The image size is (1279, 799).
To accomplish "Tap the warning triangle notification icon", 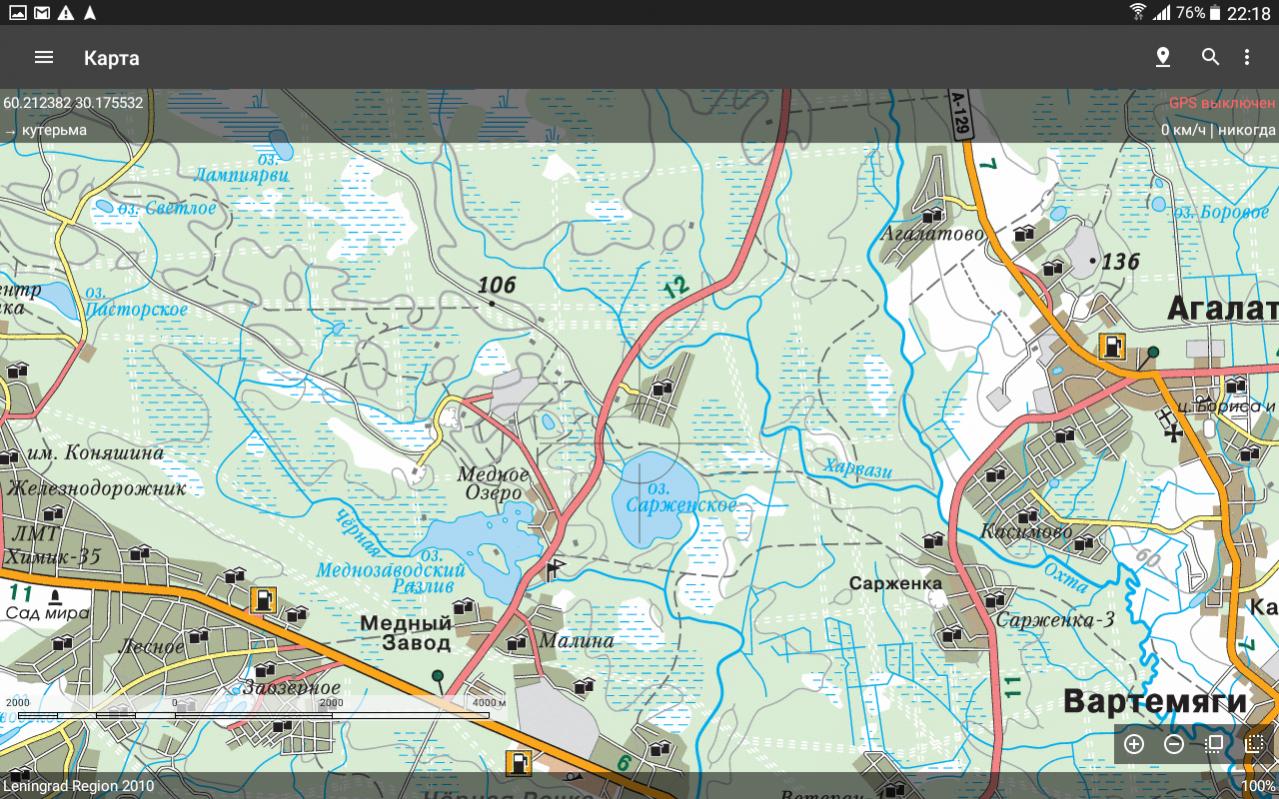I will (66, 12).
